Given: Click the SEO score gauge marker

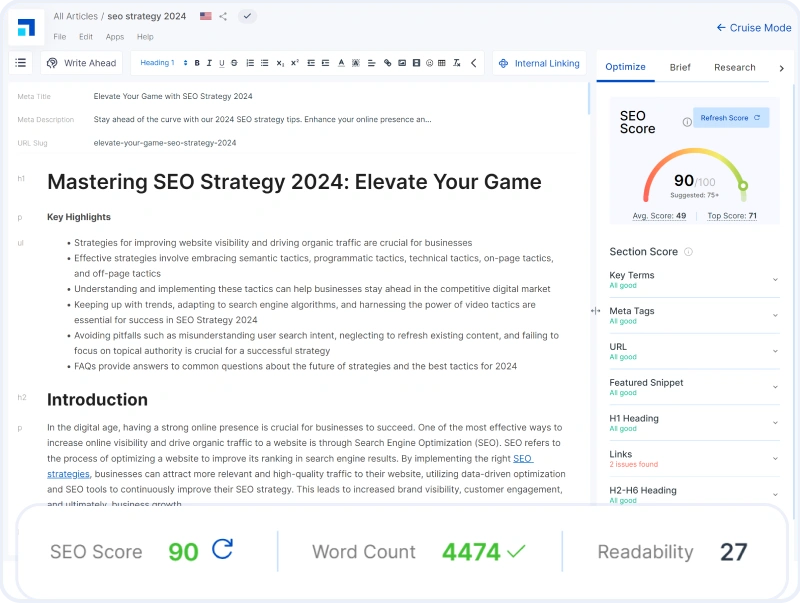Looking at the screenshot, I should point(742,185).
